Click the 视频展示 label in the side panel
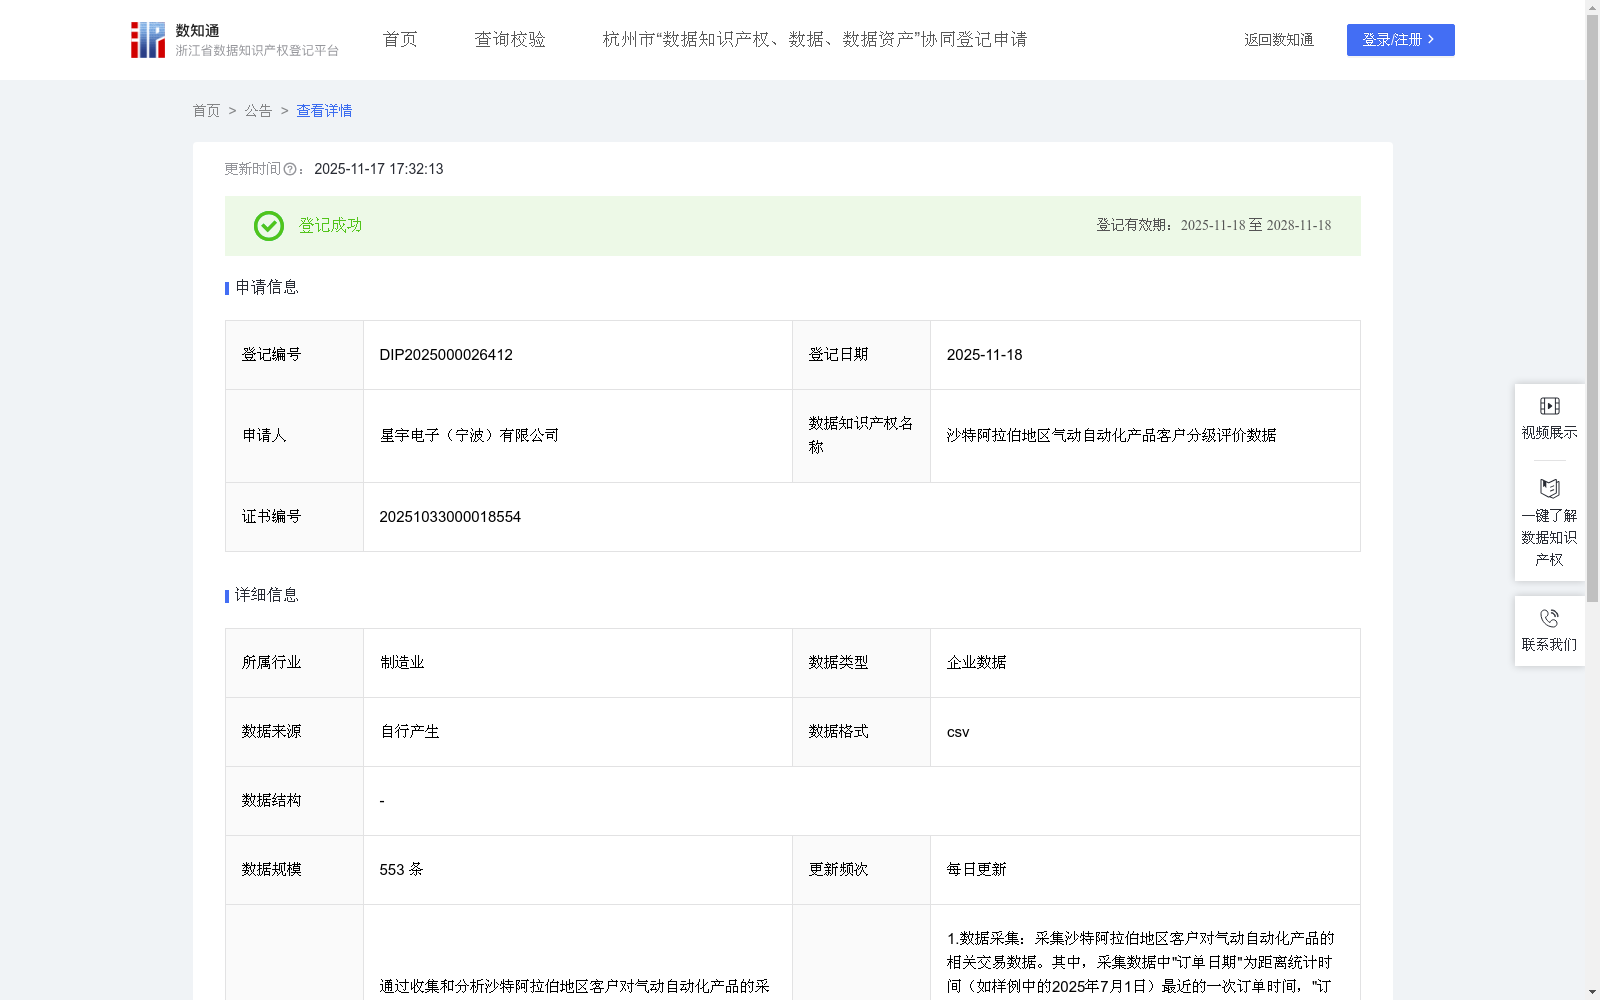Viewport: 1600px width, 1000px height. (x=1549, y=433)
